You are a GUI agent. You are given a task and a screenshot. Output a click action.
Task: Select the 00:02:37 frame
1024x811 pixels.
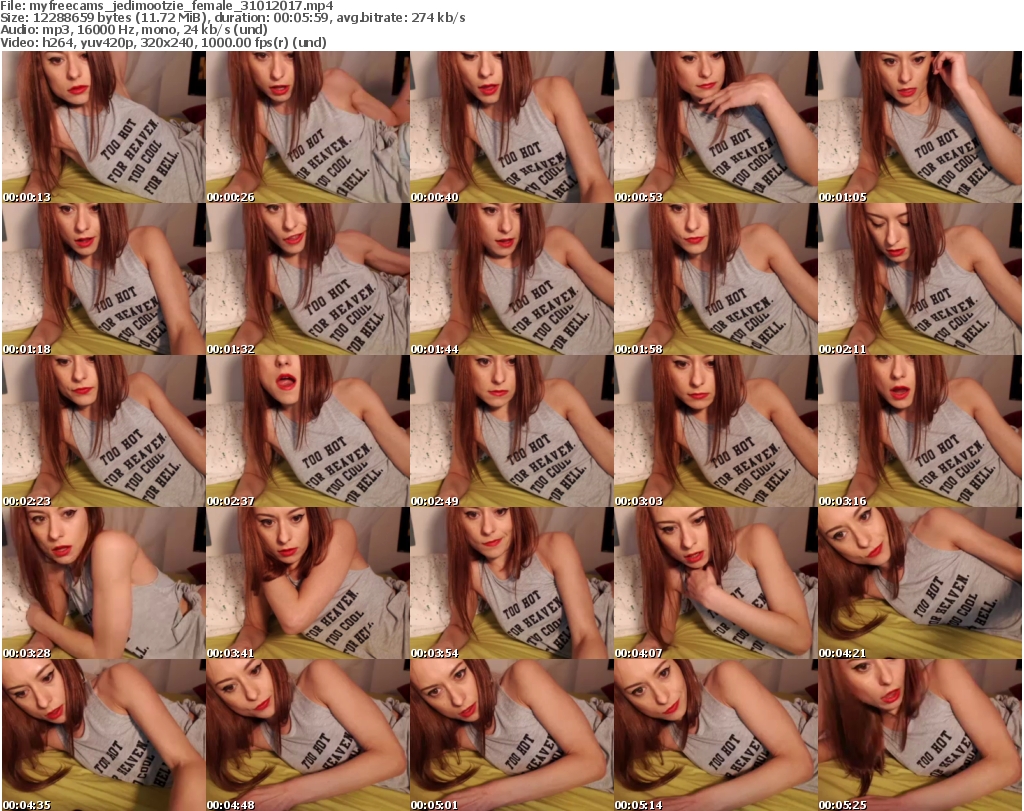(x=307, y=431)
